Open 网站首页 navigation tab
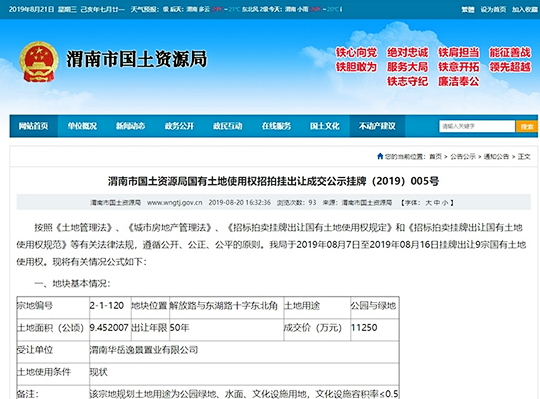This screenshot has width=540, height=399. 33,126
